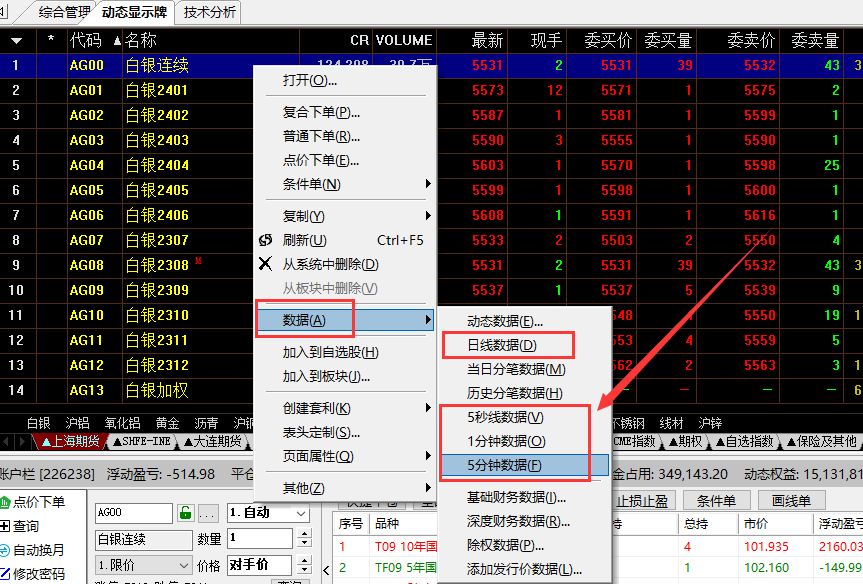The width and height of the screenshot is (863, 584).
Task: Choose 加入到自选股(H) menu entry
Action: tap(345, 352)
